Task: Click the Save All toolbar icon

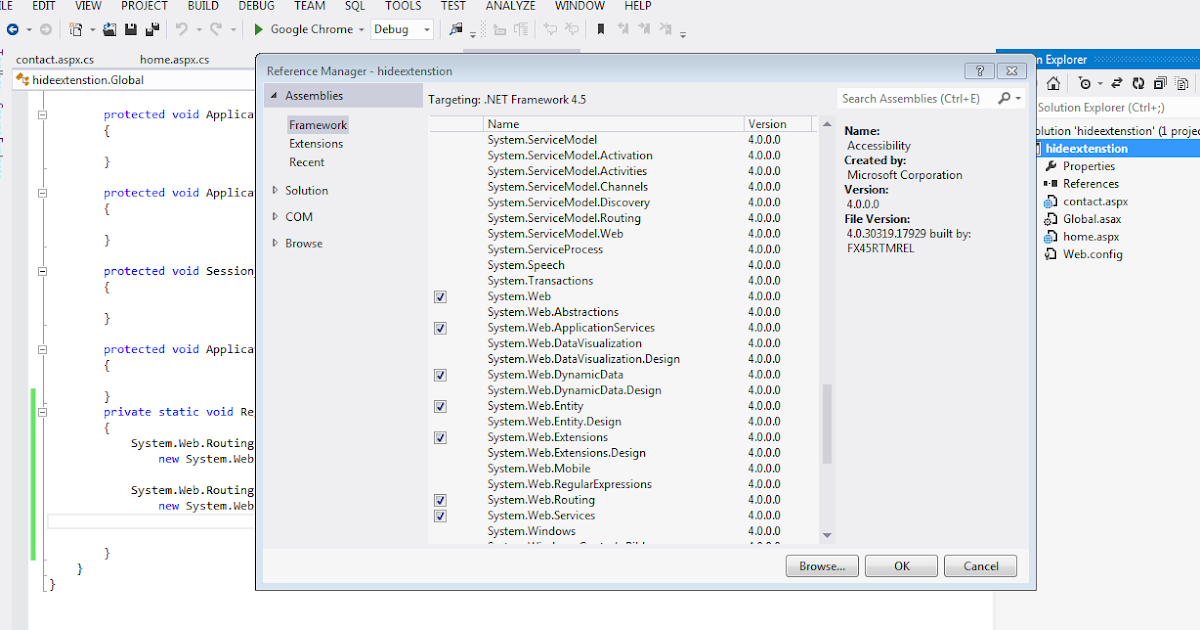Action: point(152,30)
